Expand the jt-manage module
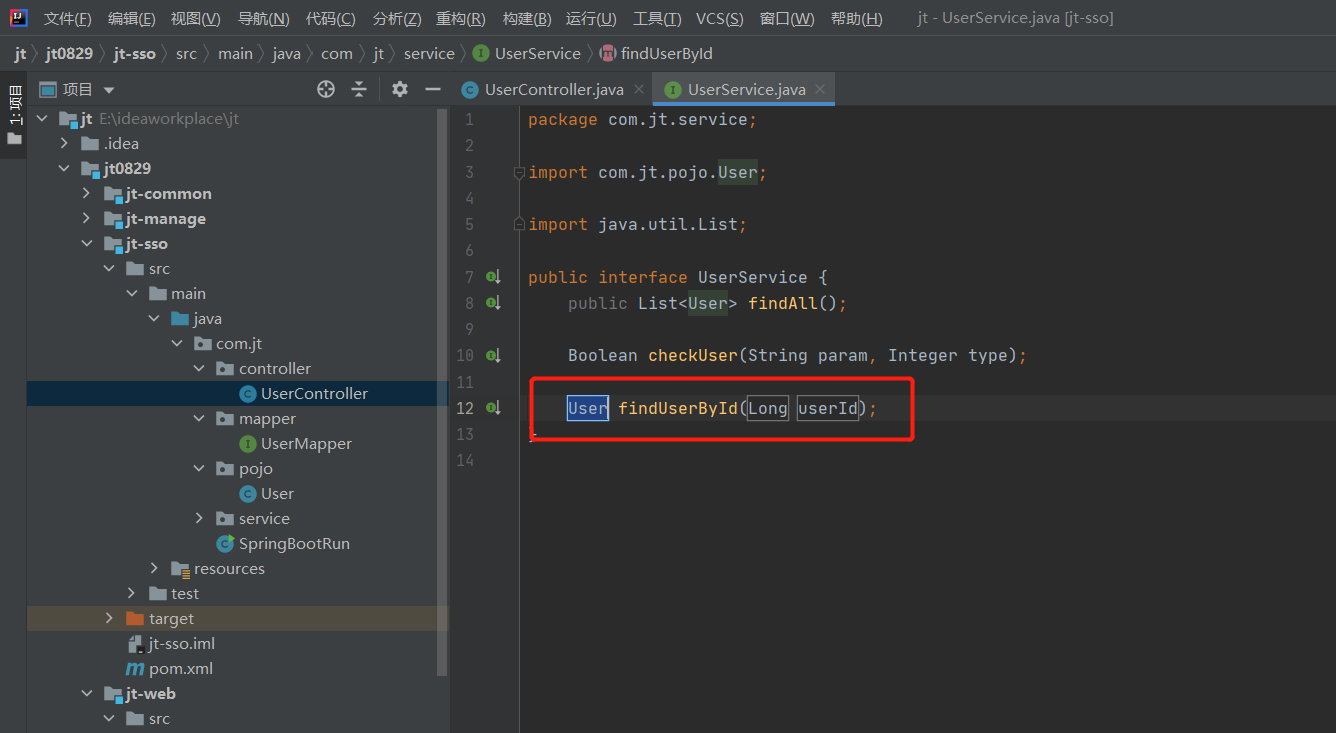 point(87,219)
